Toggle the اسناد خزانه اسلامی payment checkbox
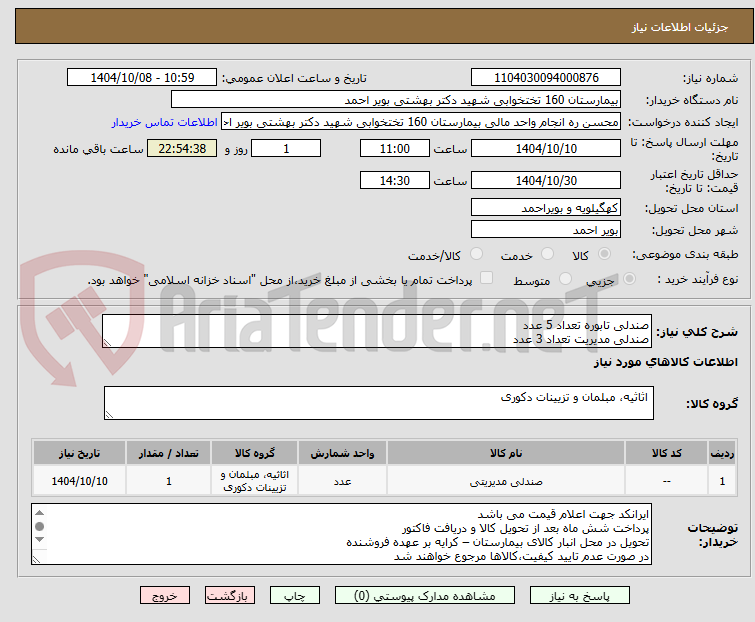755x622 pixels. (486, 278)
